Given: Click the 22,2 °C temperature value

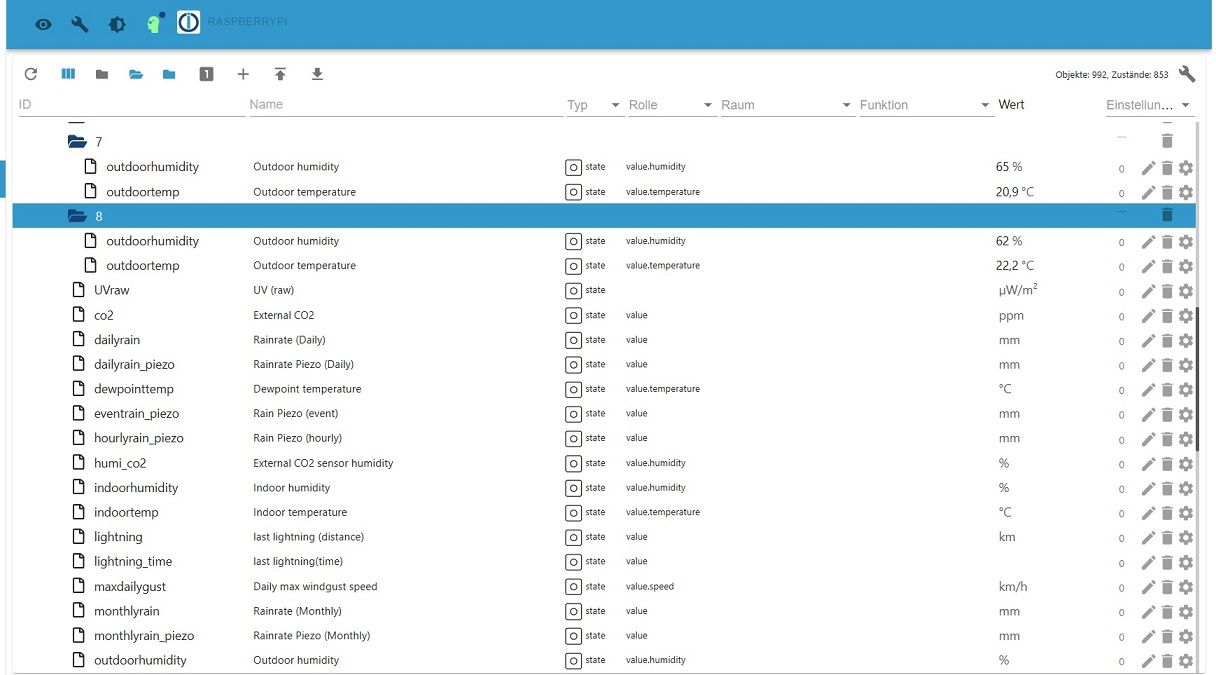Looking at the screenshot, I should pos(1015,266).
